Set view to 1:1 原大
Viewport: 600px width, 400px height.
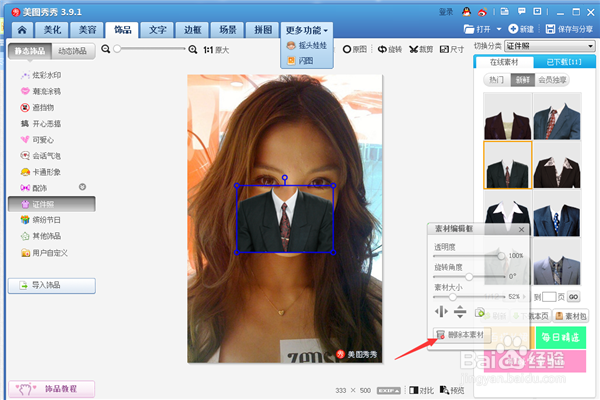[216, 50]
